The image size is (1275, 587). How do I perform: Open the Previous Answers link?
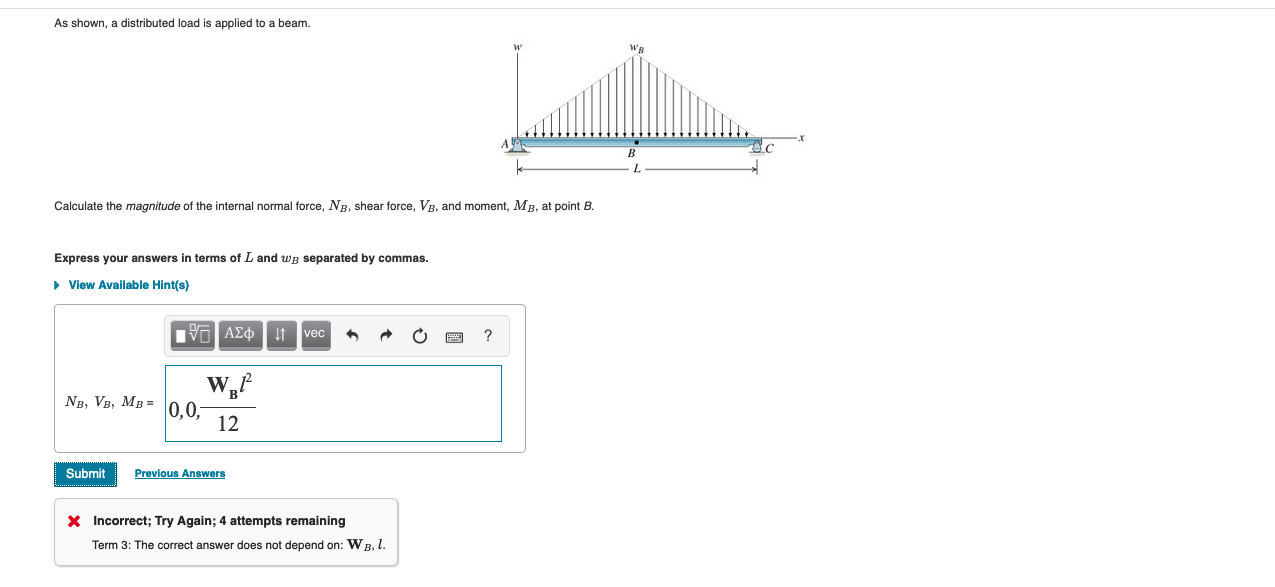180,474
